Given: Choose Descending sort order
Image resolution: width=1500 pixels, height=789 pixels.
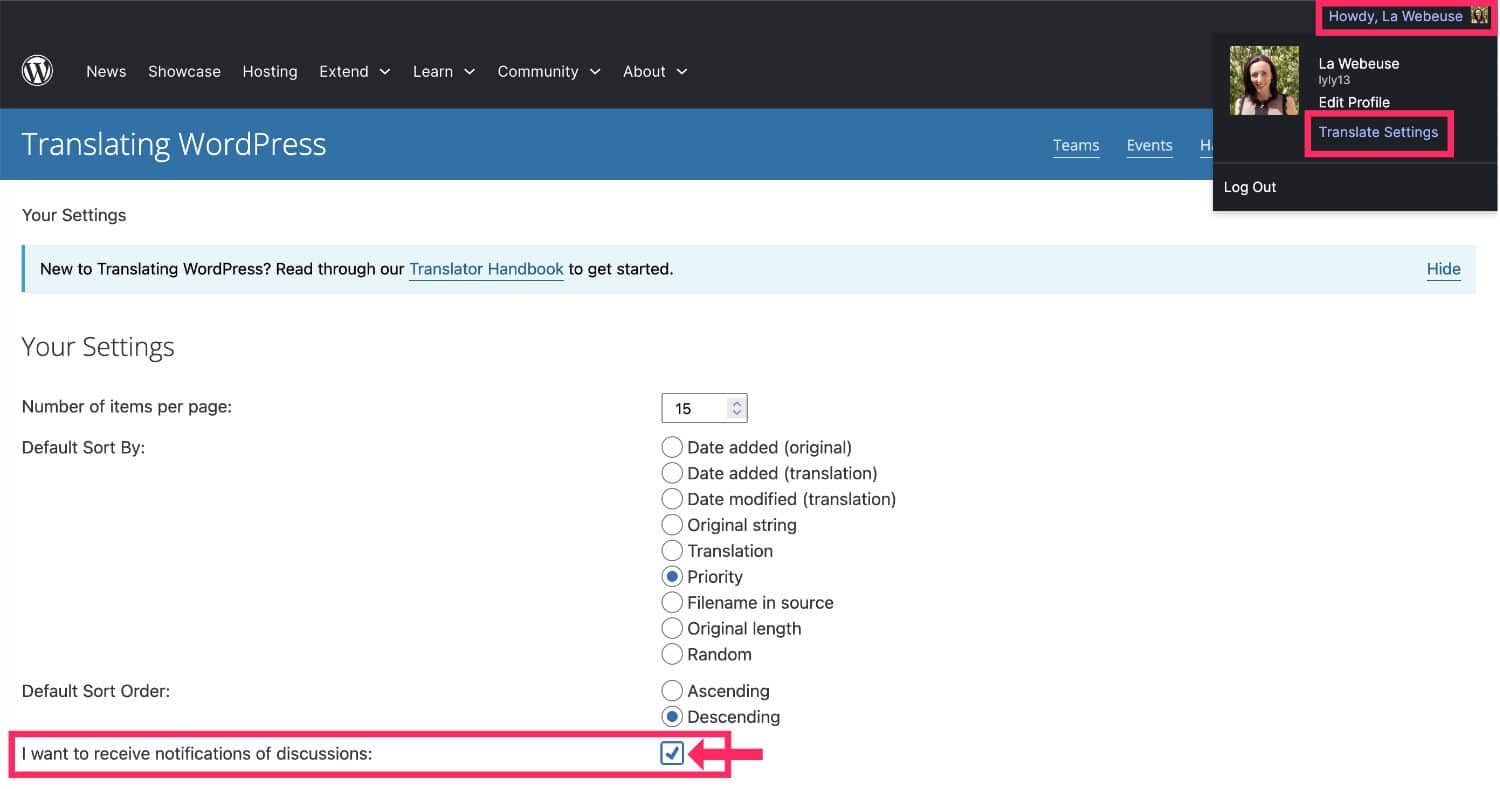Looking at the screenshot, I should click(x=672, y=717).
